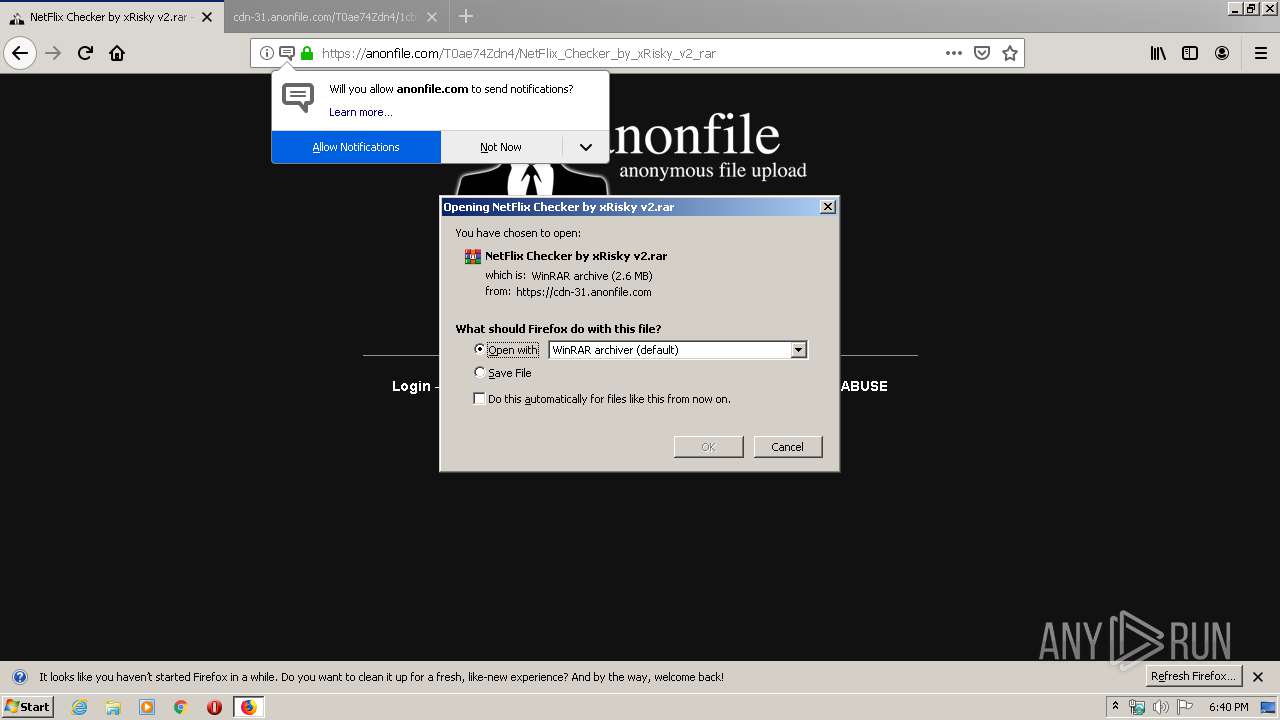The image size is (1280, 720).
Task: Open a new tab with plus icon
Action: (466, 16)
